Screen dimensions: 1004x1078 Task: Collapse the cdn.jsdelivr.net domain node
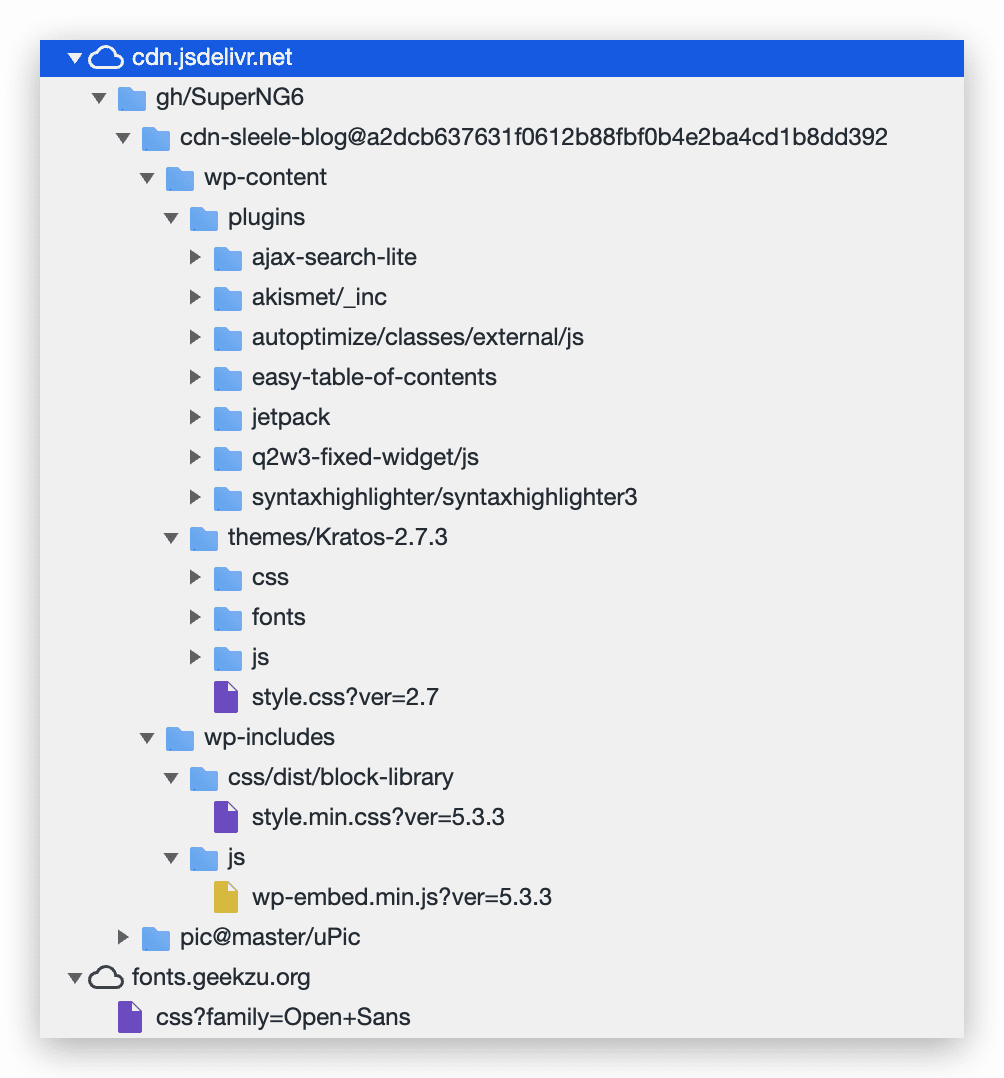(x=75, y=58)
